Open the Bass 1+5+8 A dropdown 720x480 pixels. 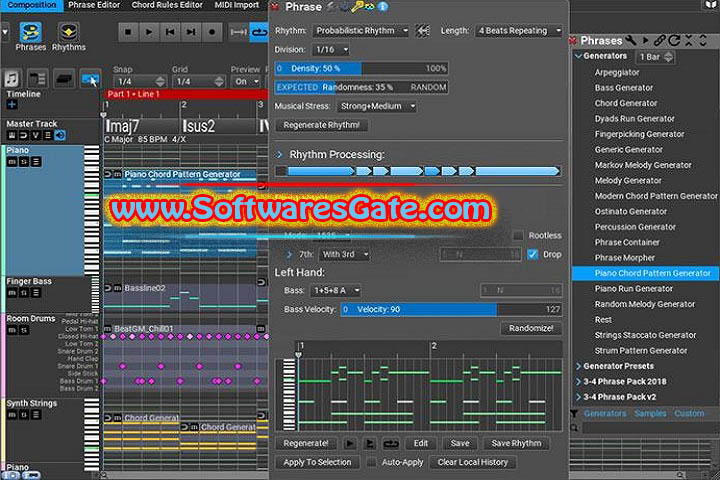[x=336, y=290]
